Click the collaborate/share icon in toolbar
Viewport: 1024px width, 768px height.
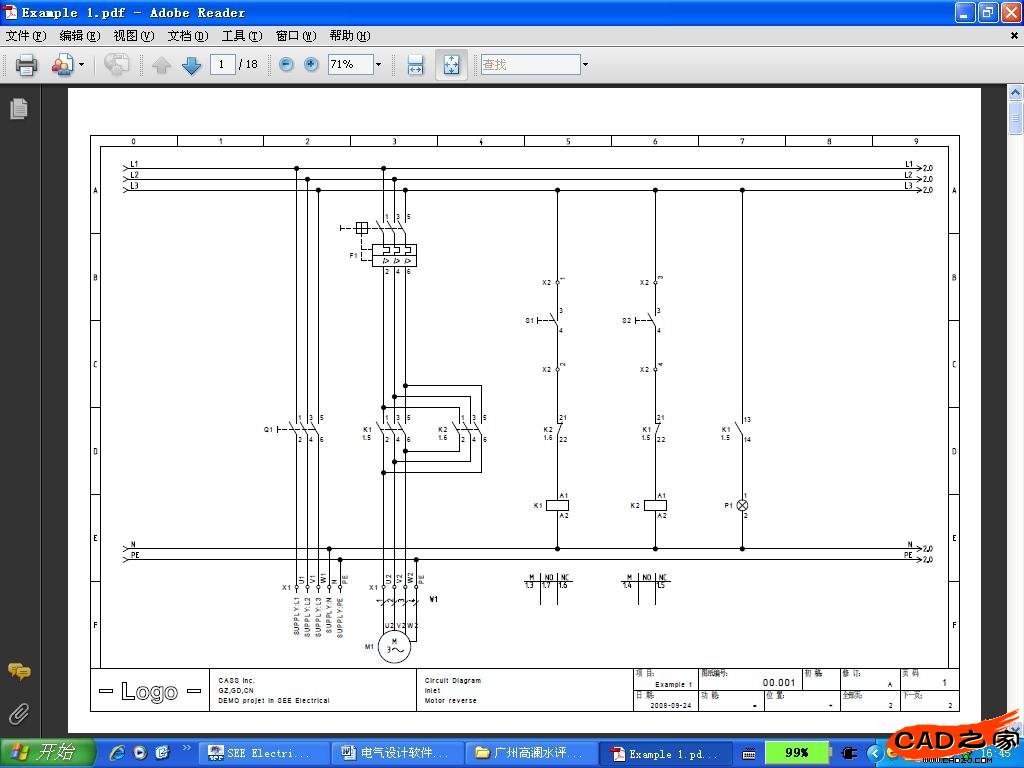(62, 65)
